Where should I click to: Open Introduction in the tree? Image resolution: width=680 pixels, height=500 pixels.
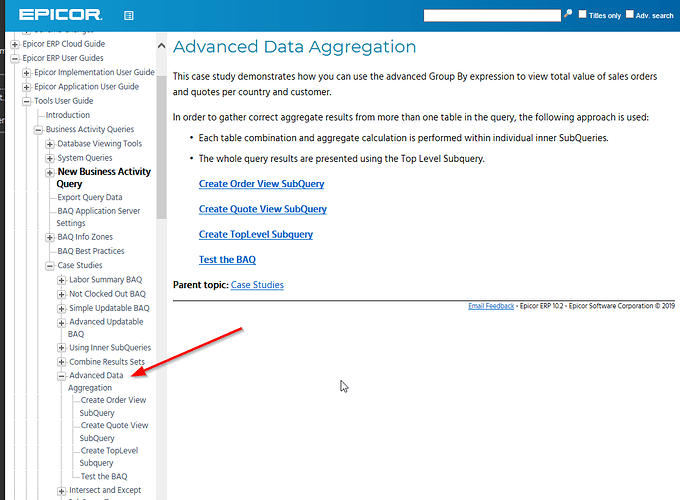(x=68, y=115)
